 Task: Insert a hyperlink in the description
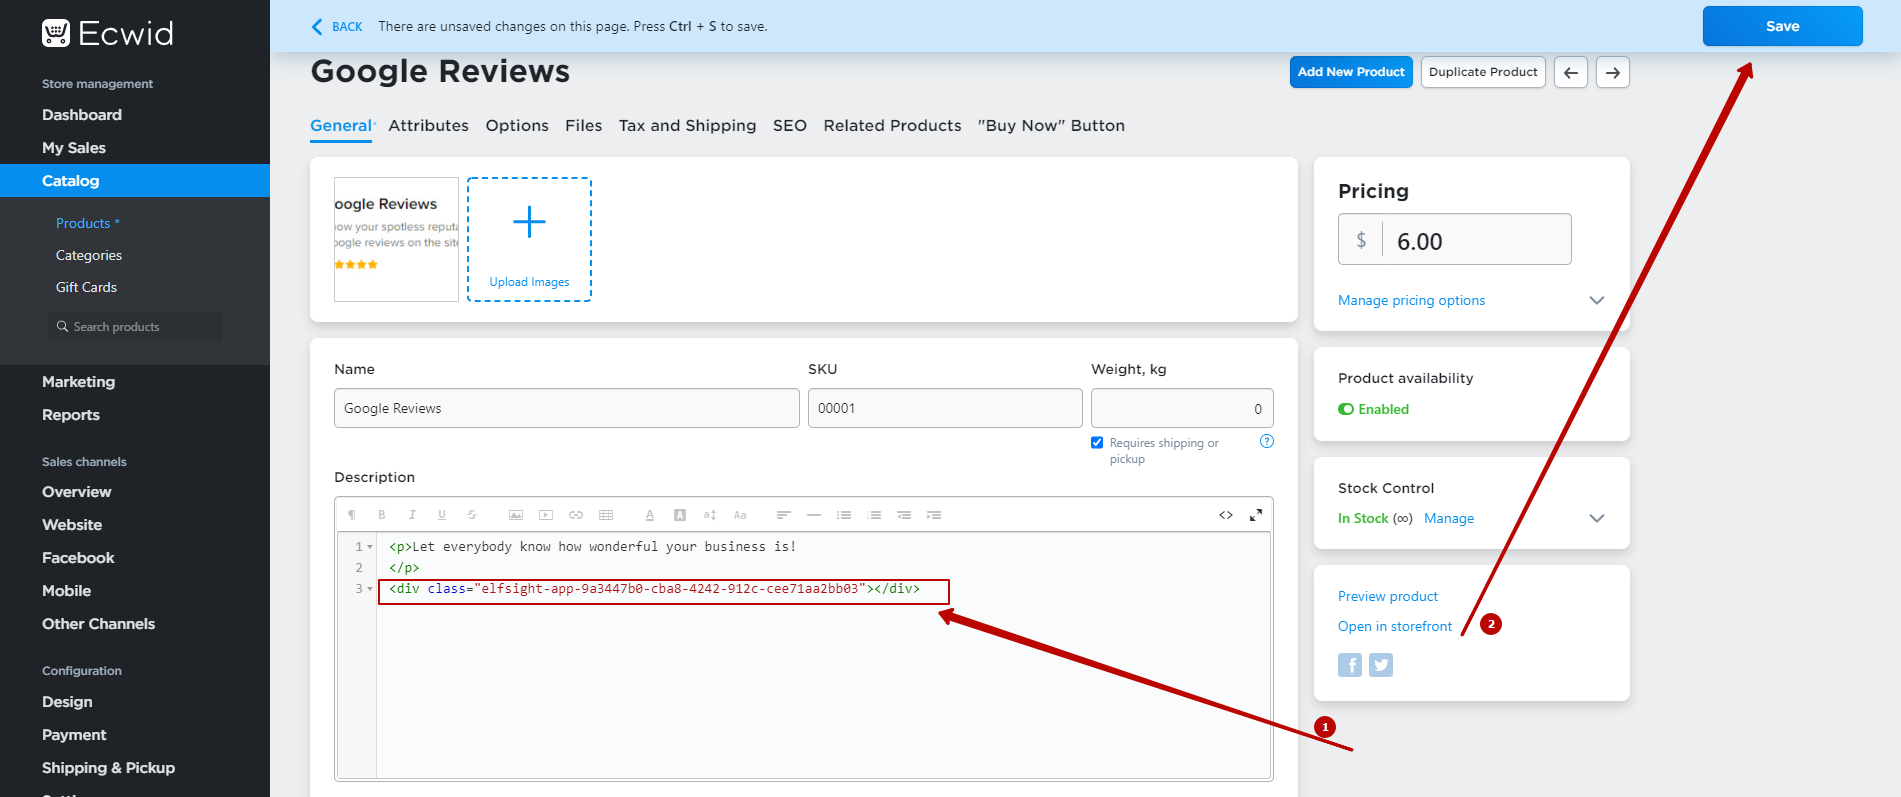[x=576, y=515]
